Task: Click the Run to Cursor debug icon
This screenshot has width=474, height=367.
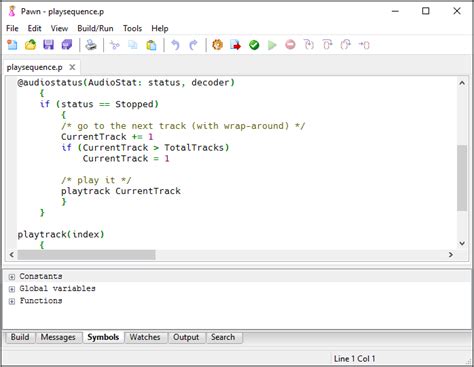Action: click(x=364, y=45)
